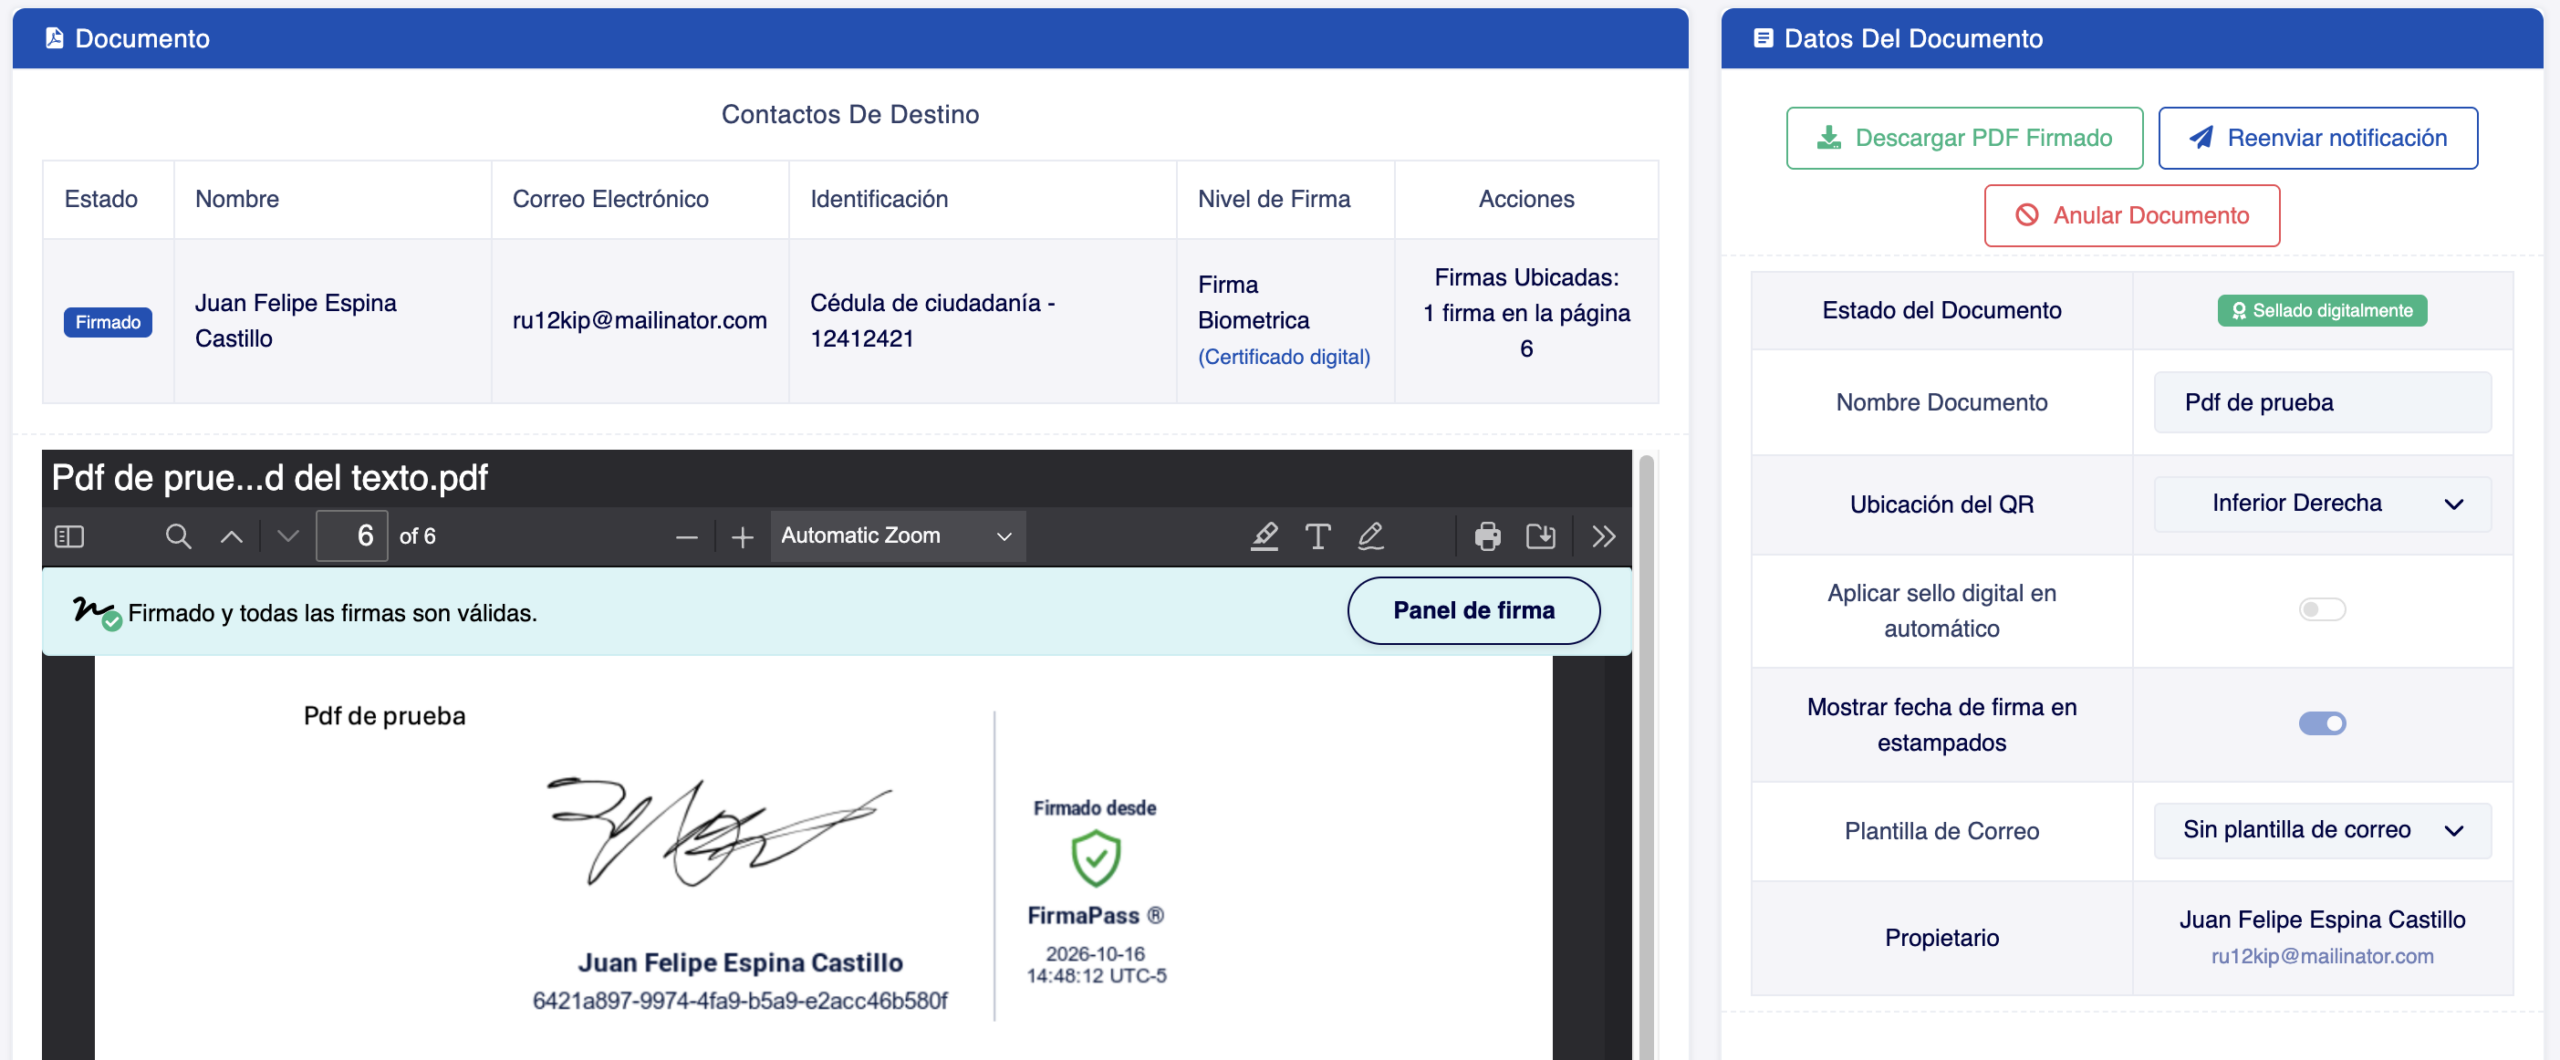Screen dimensions: 2560x1060
Task: Click the PDF viewer vertical scrollbar
Action: pyautogui.click(x=1645, y=756)
